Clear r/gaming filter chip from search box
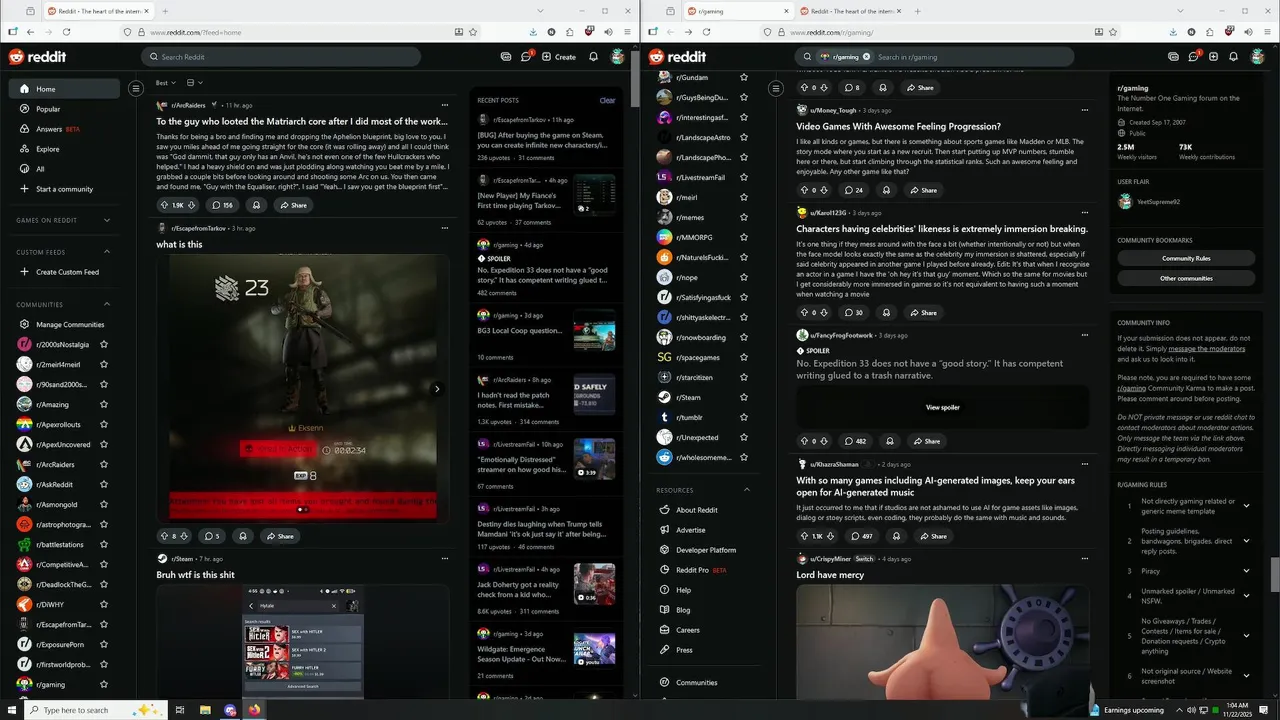 pos(866,57)
